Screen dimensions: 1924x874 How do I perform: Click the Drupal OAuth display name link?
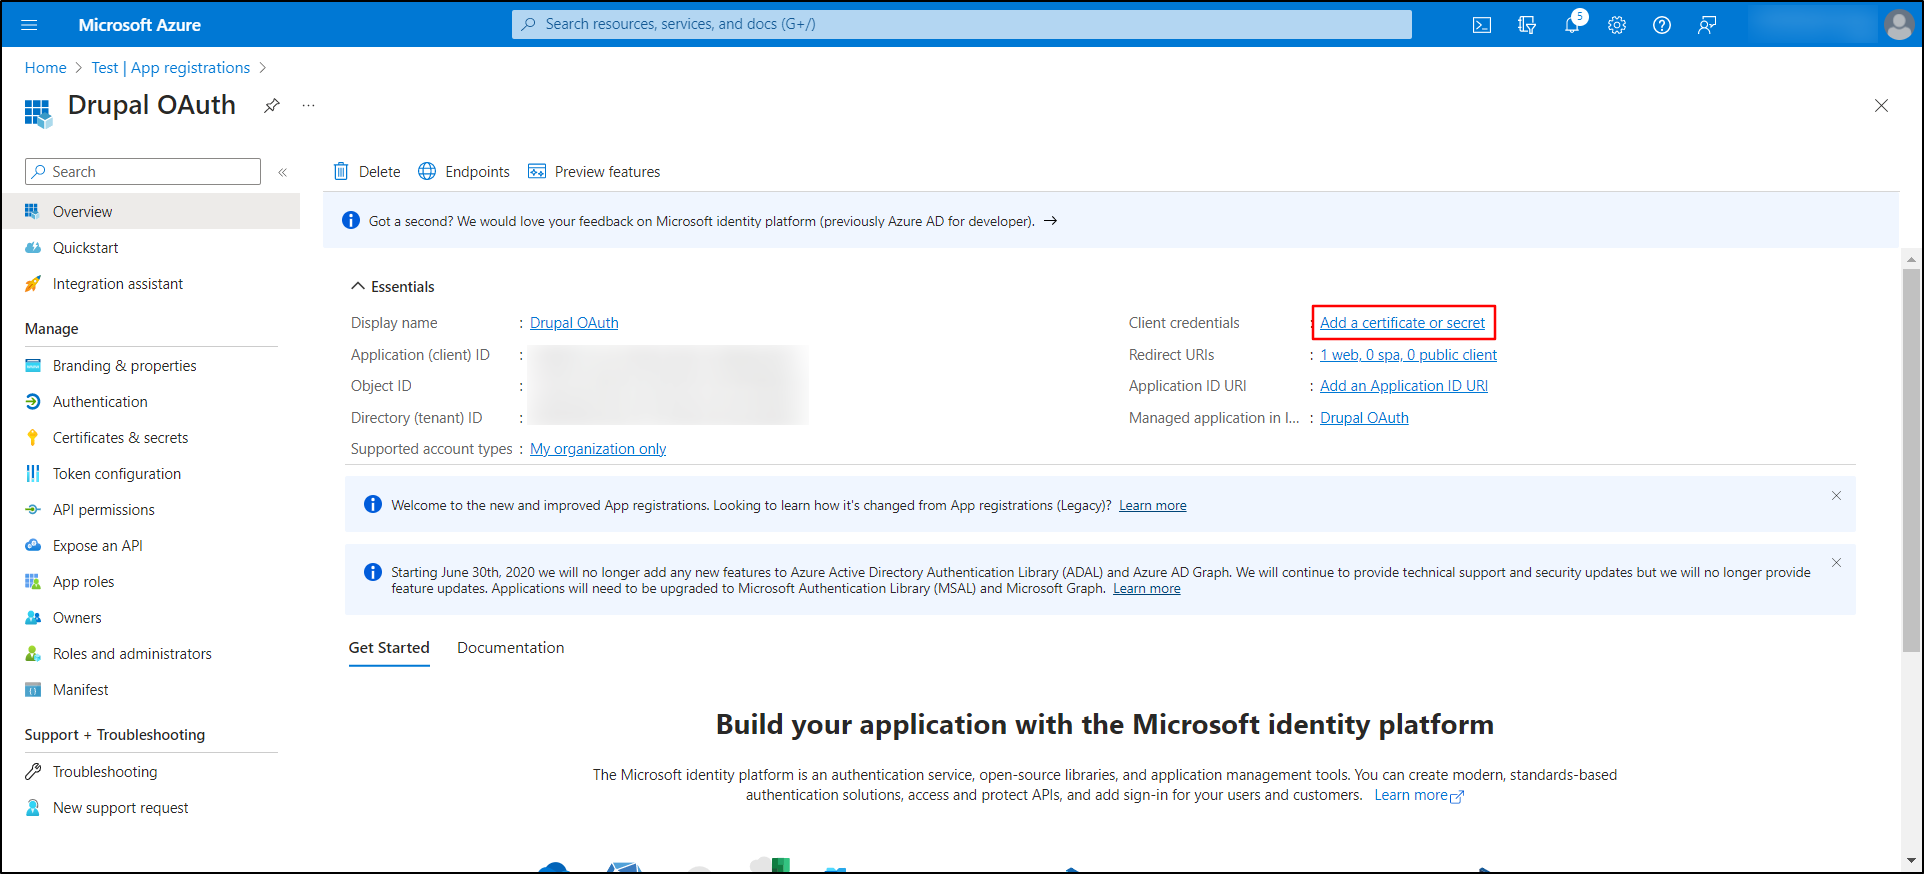574,323
